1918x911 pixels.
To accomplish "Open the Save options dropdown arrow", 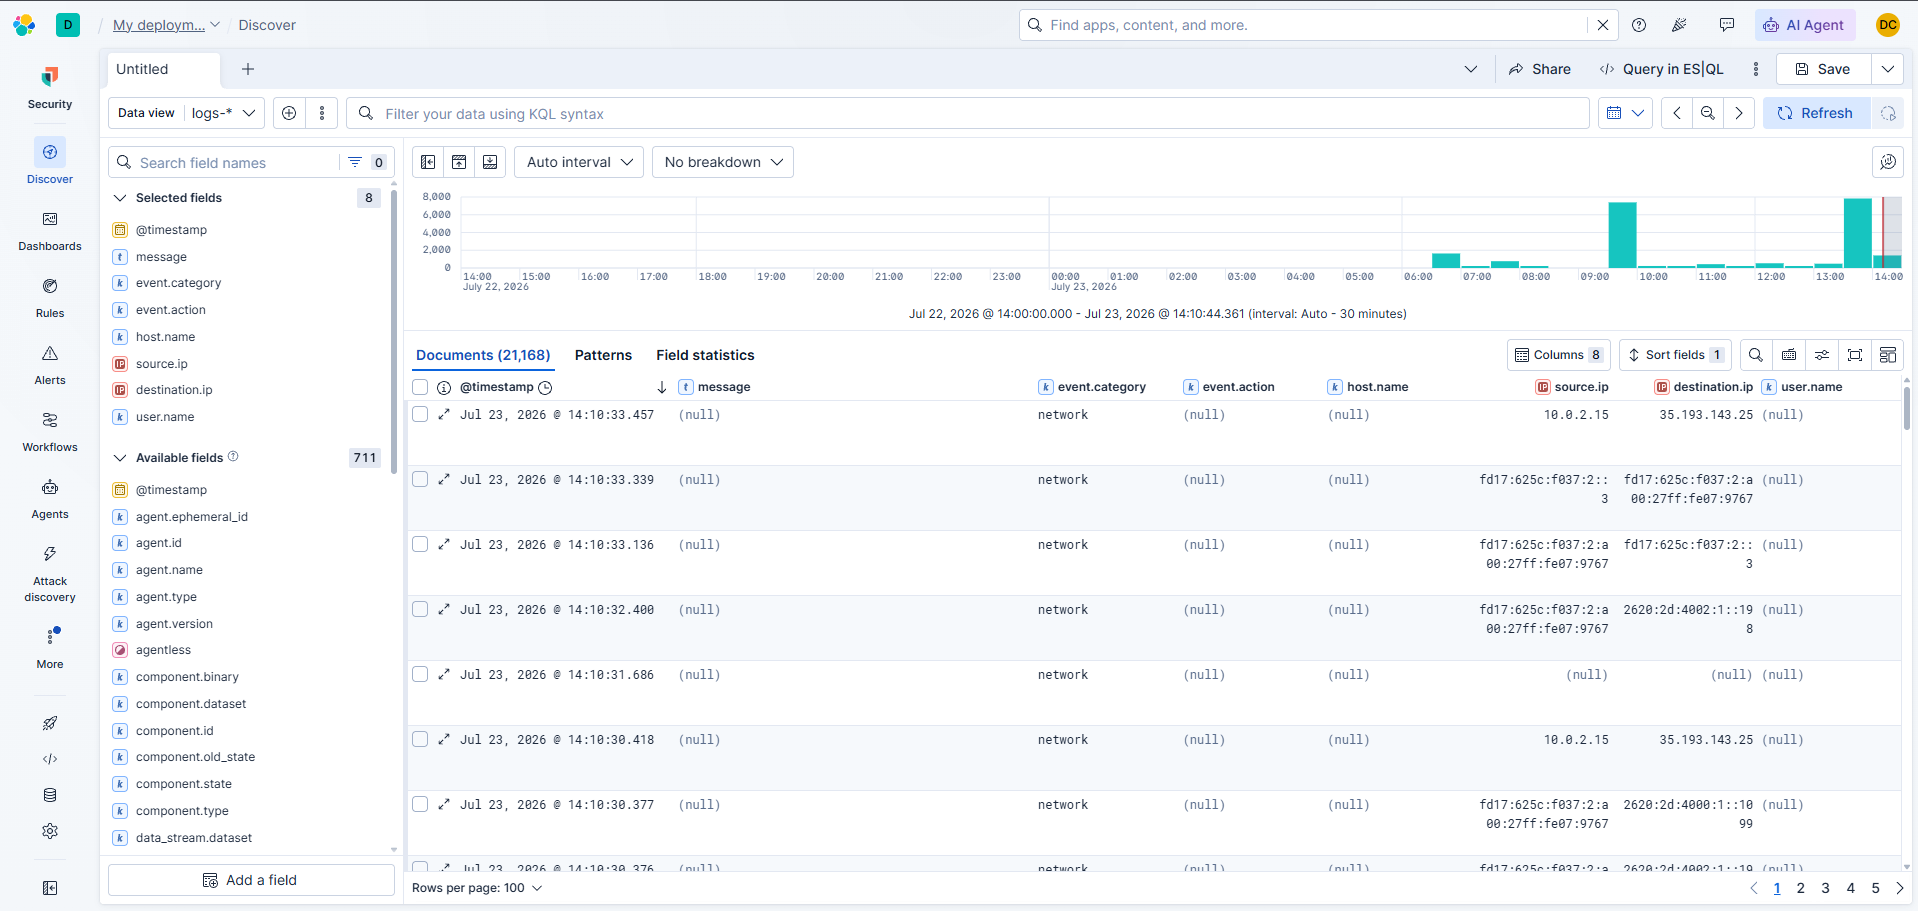I will pyautogui.click(x=1888, y=69).
